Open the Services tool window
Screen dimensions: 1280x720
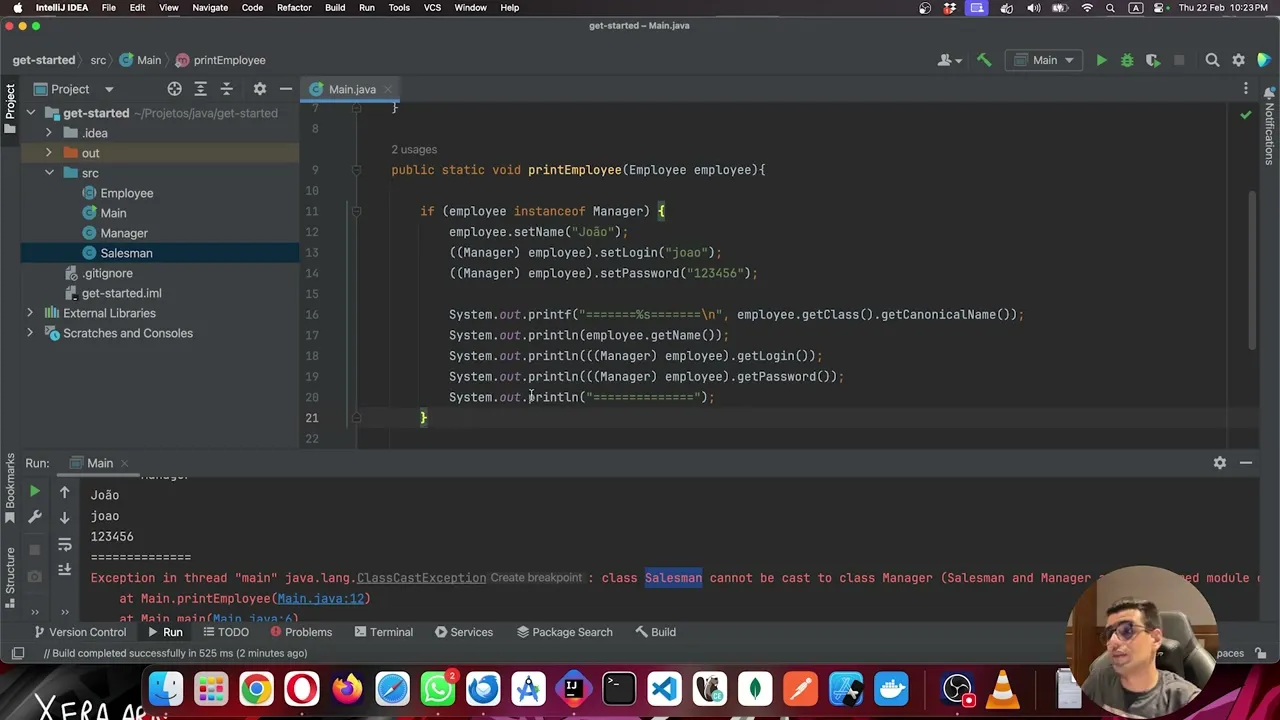(x=463, y=632)
